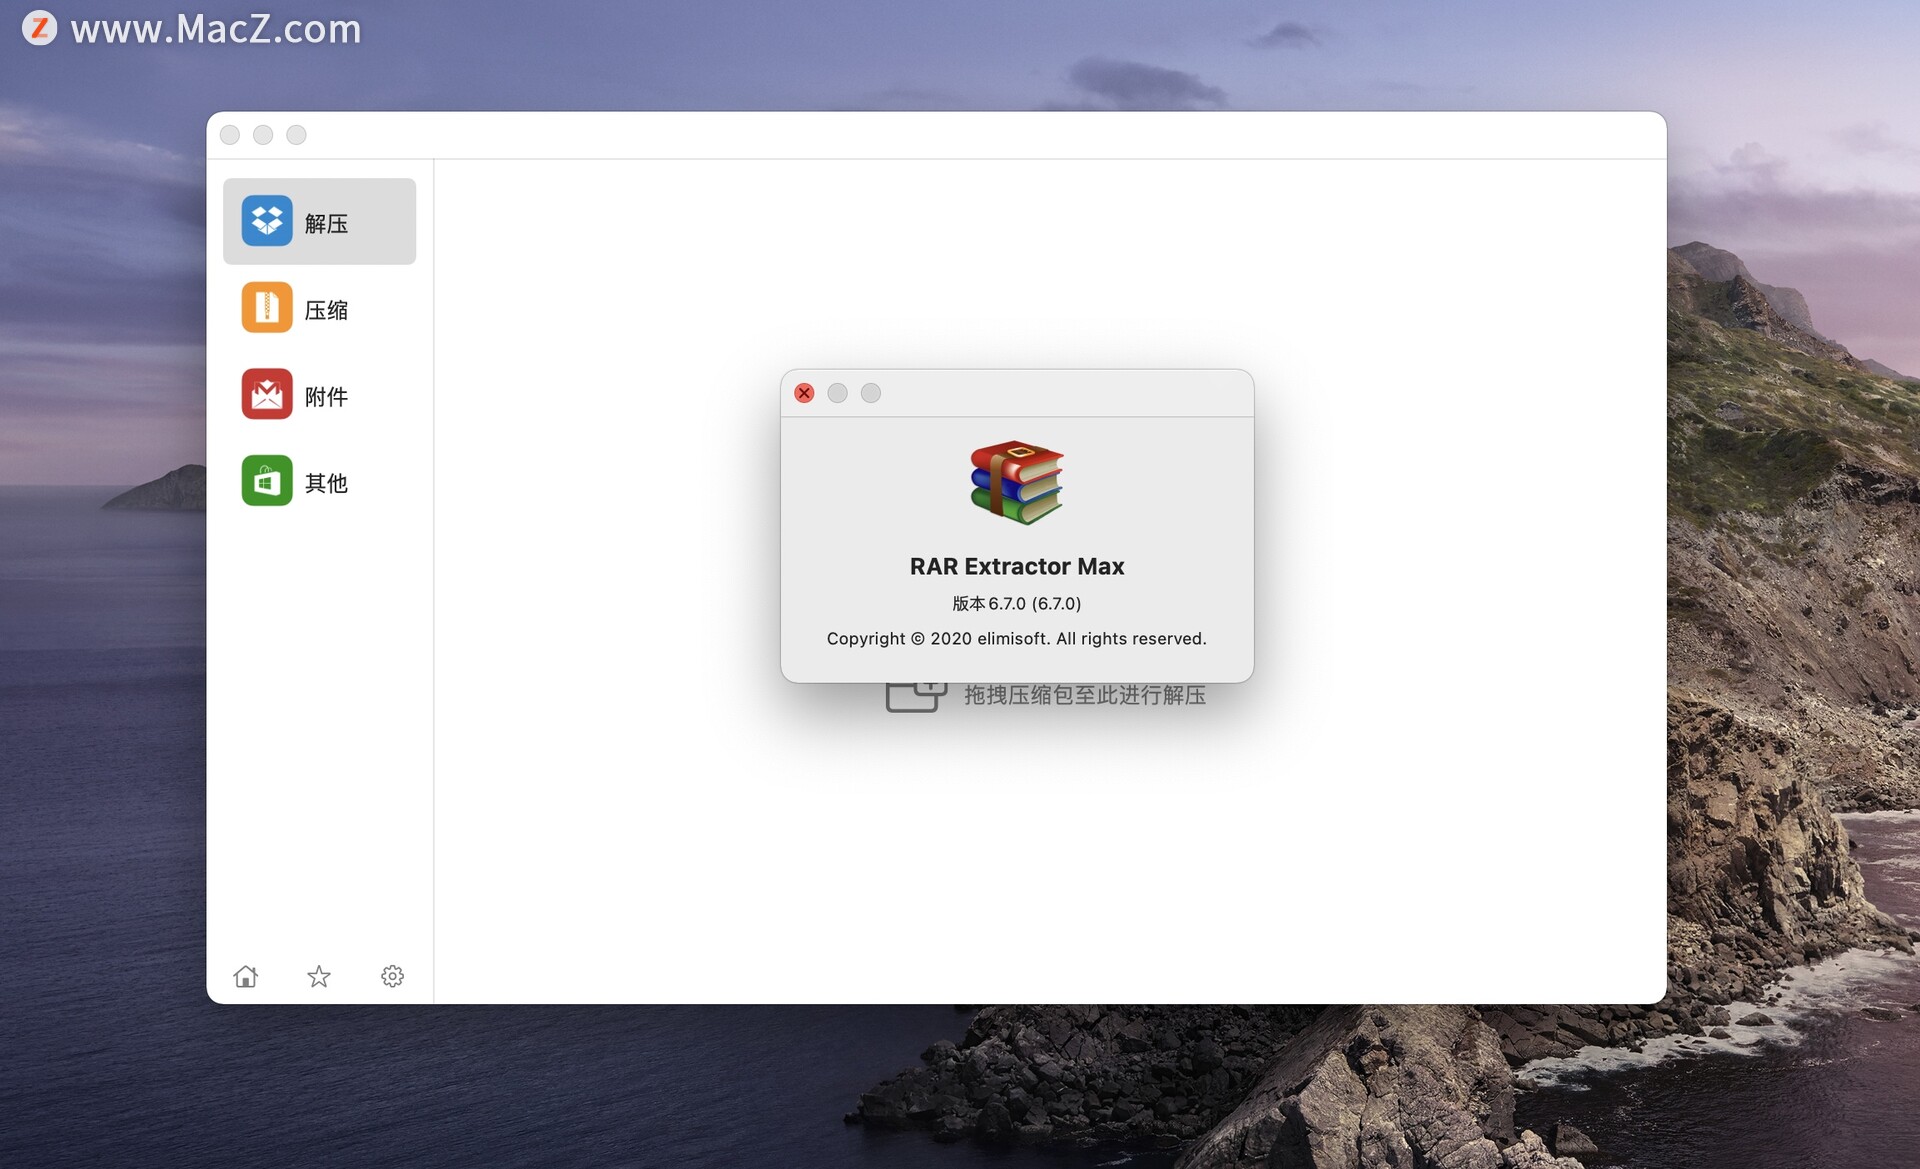Image resolution: width=1920 pixels, height=1169 pixels.
Task: Click the '版本 6.7.0 (6.7.0)' version text
Action: (1017, 603)
